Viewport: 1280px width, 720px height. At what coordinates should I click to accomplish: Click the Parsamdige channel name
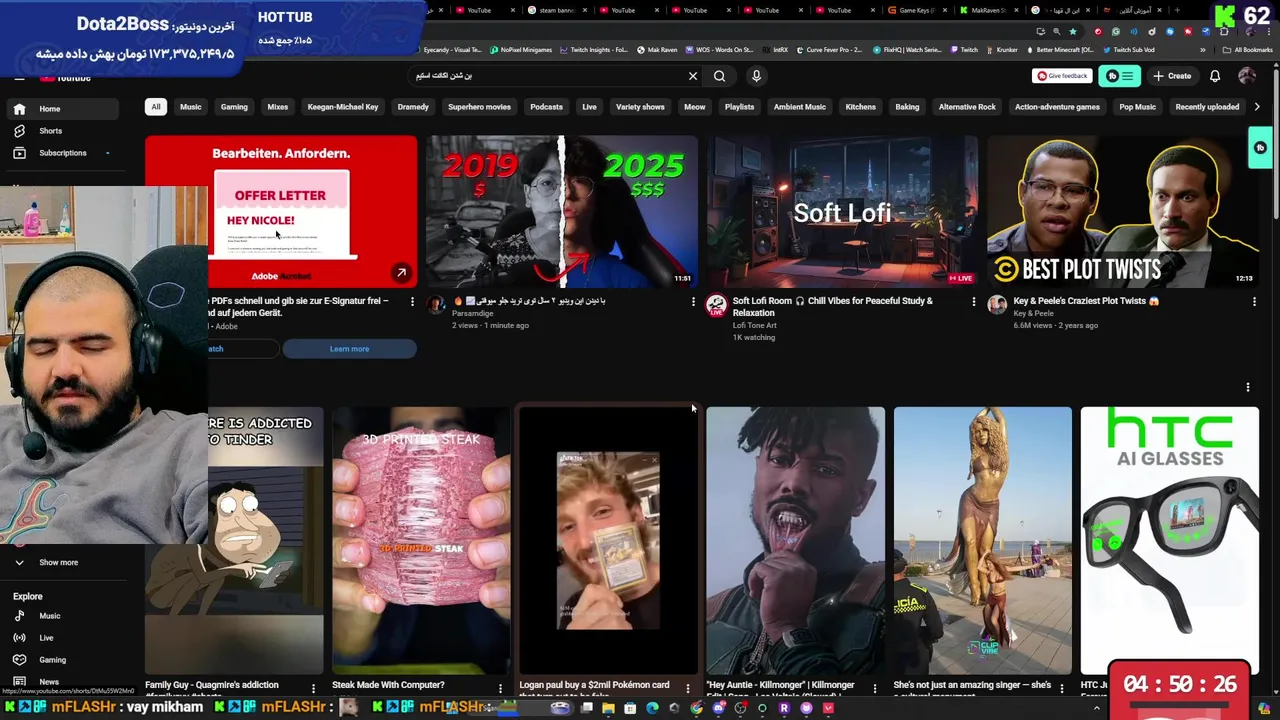coord(472,314)
